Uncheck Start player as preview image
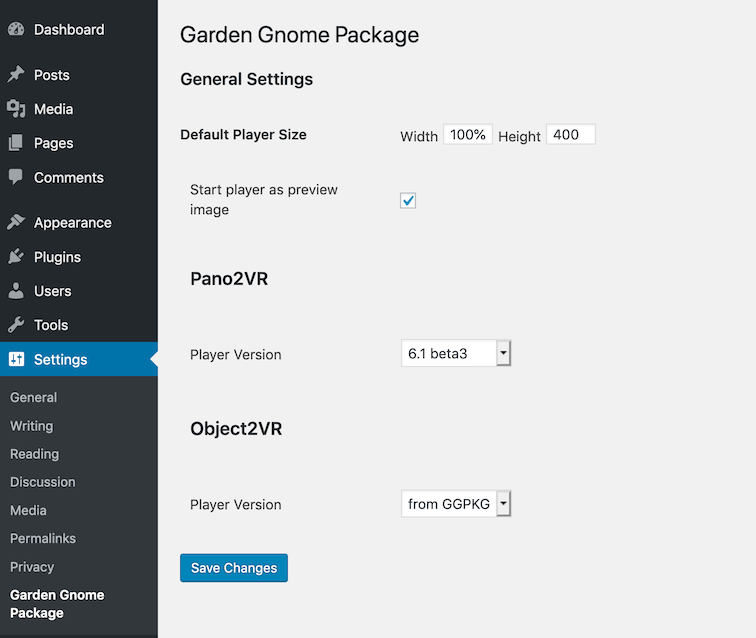The width and height of the screenshot is (756, 638). (x=408, y=200)
